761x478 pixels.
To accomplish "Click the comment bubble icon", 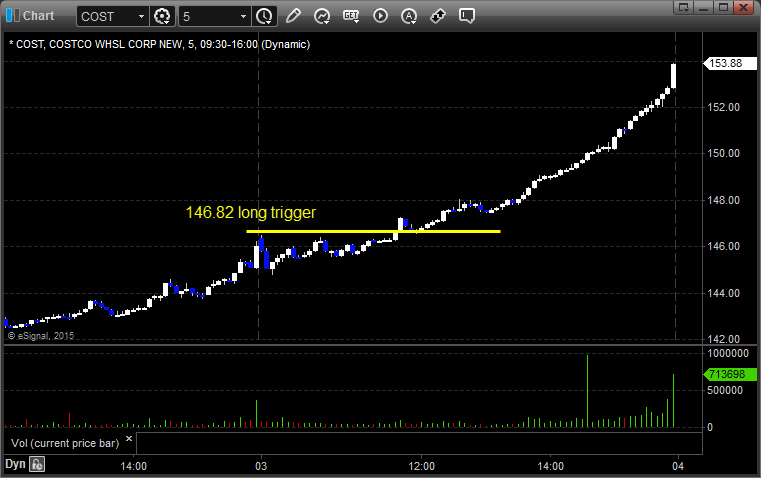I will coord(466,16).
